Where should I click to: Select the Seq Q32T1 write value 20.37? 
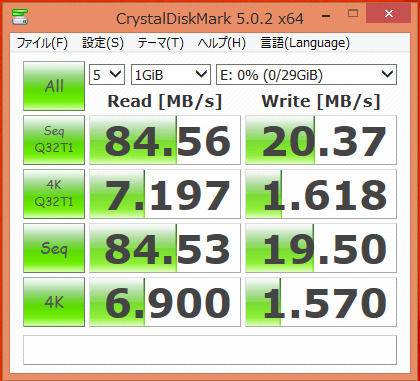tap(321, 140)
